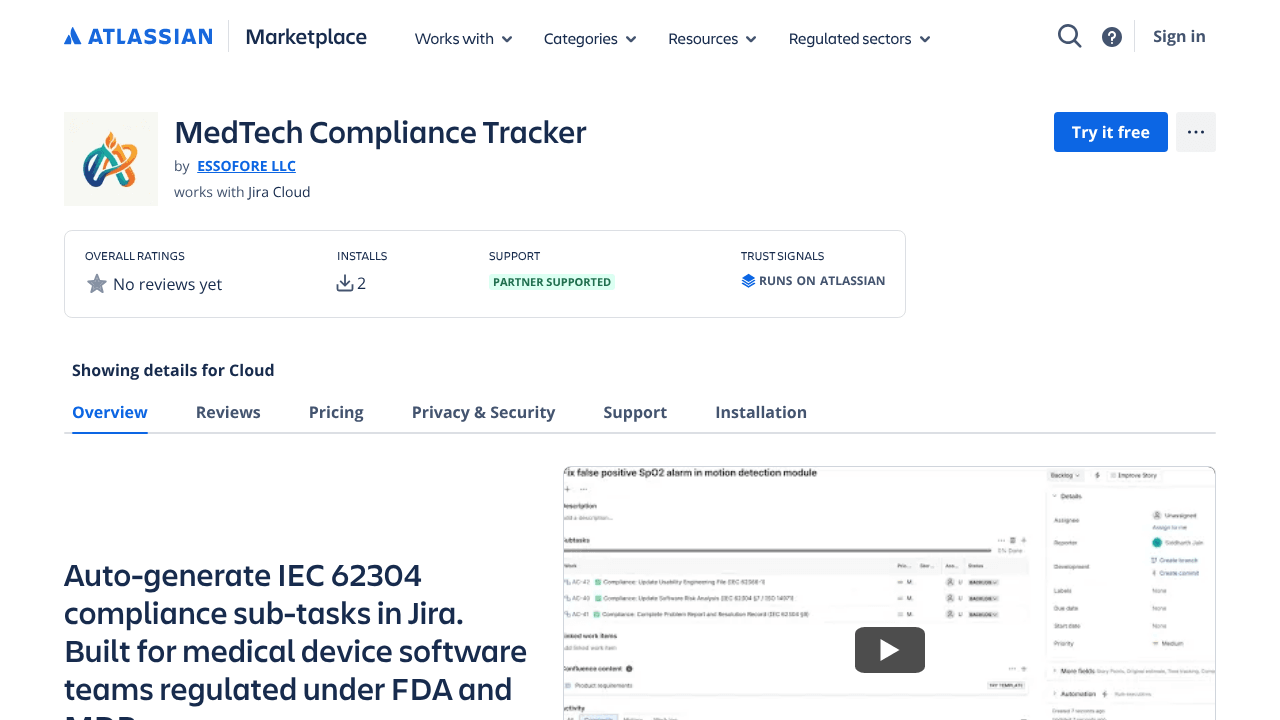Open the Support tab

click(x=635, y=412)
